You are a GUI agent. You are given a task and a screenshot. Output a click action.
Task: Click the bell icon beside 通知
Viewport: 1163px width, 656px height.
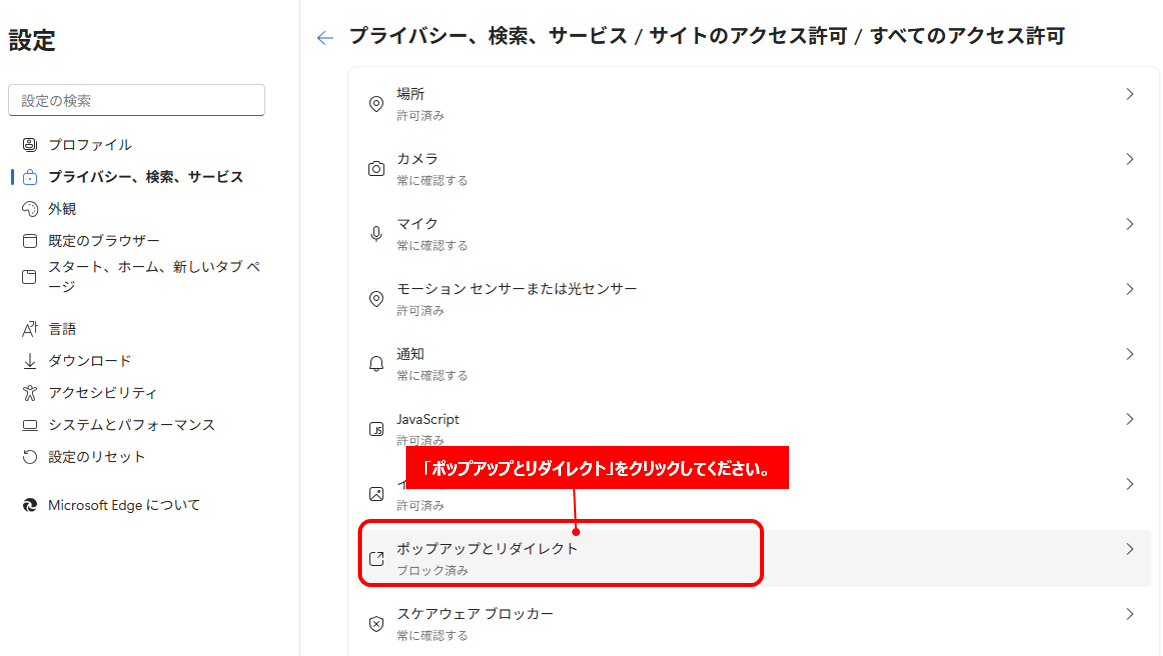point(376,364)
